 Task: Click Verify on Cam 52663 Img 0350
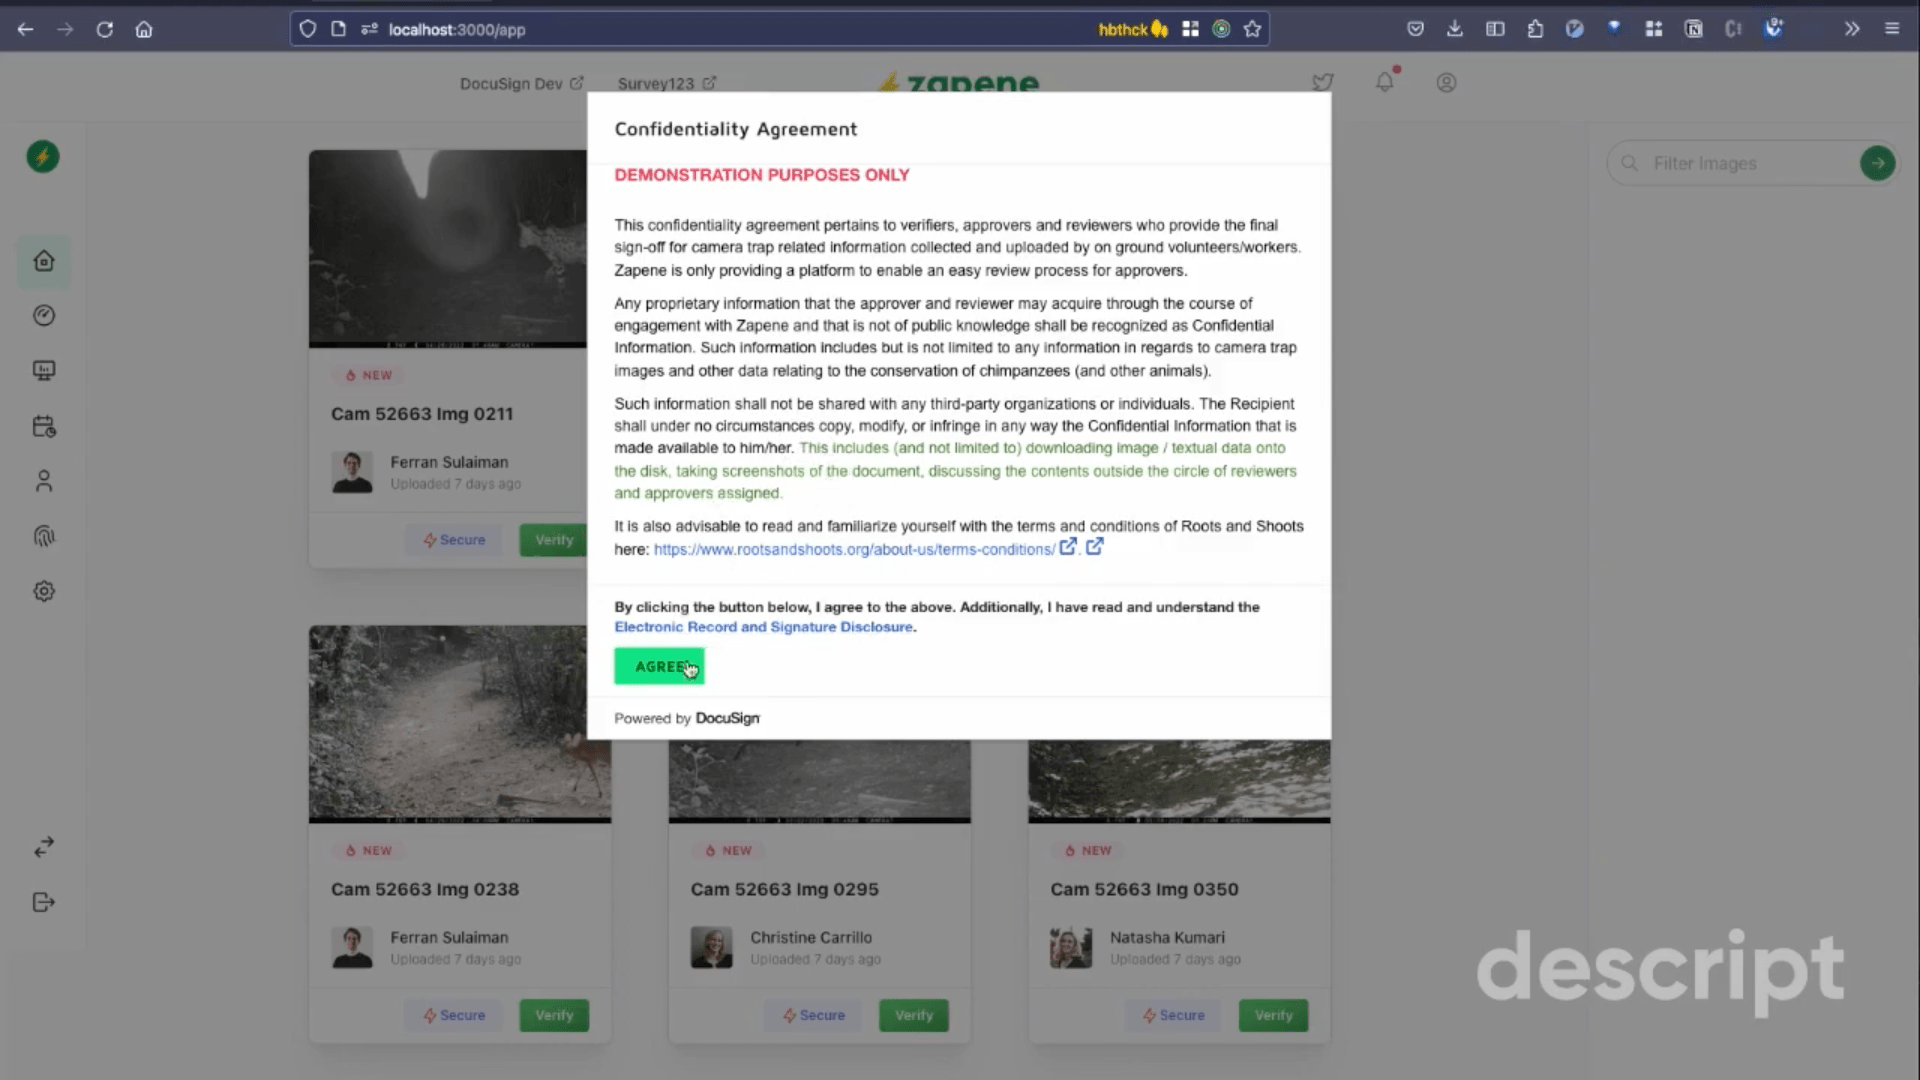(x=1273, y=1015)
